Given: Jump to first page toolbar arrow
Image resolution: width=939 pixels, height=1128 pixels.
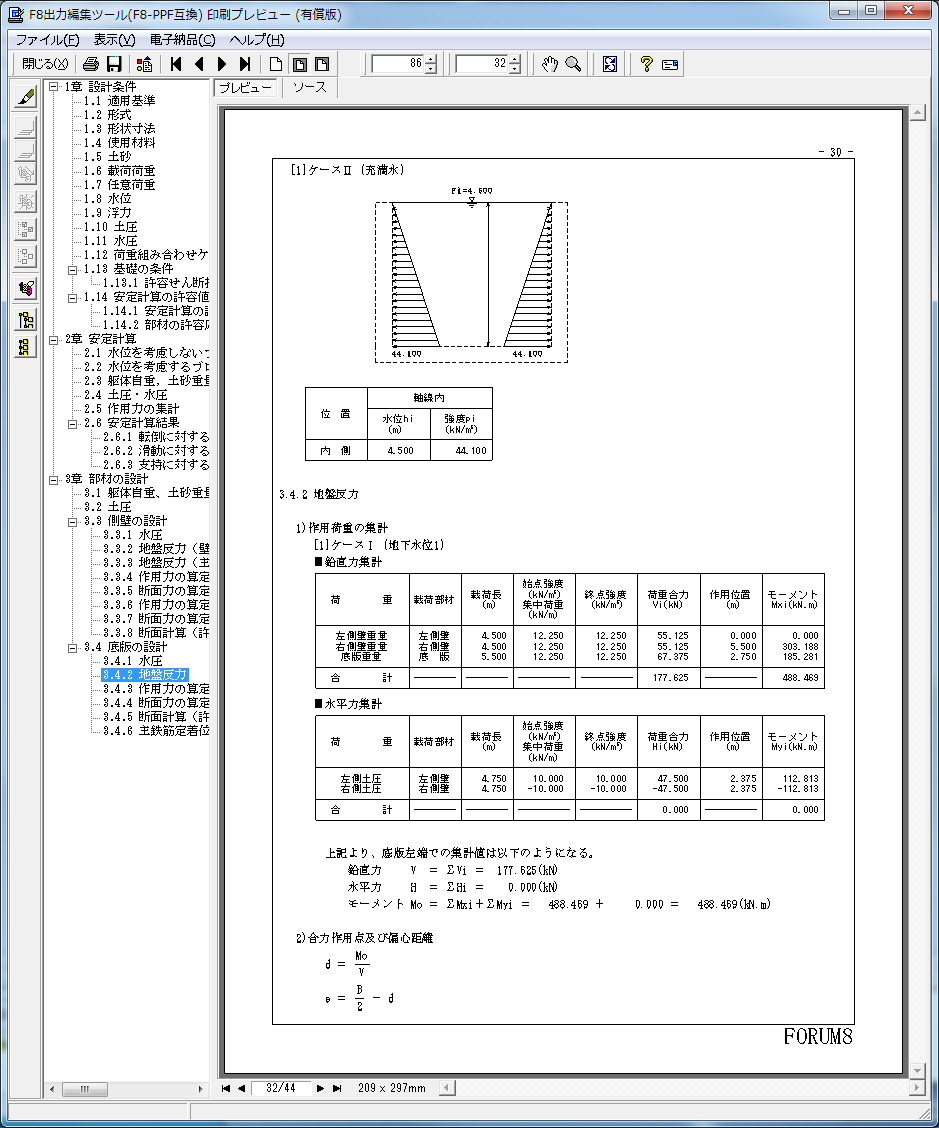Looking at the screenshot, I should click(x=176, y=64).
